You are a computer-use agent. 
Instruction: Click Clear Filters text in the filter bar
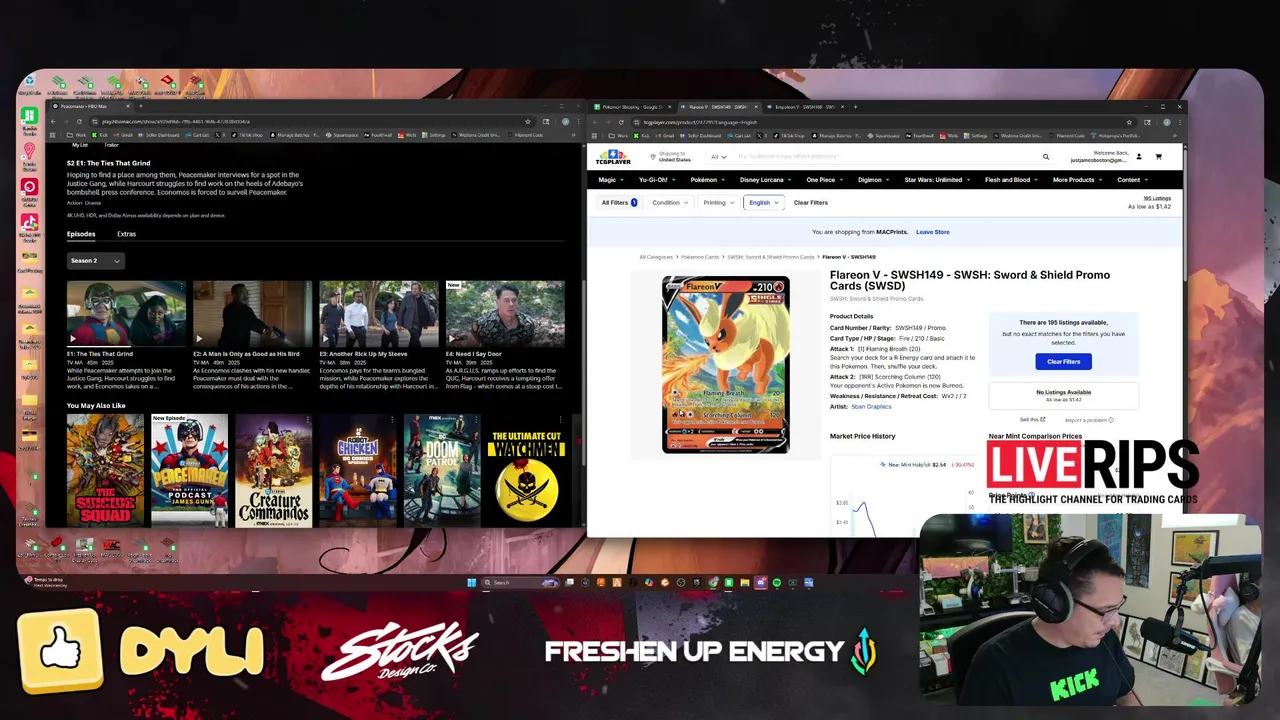click(811, 202)
